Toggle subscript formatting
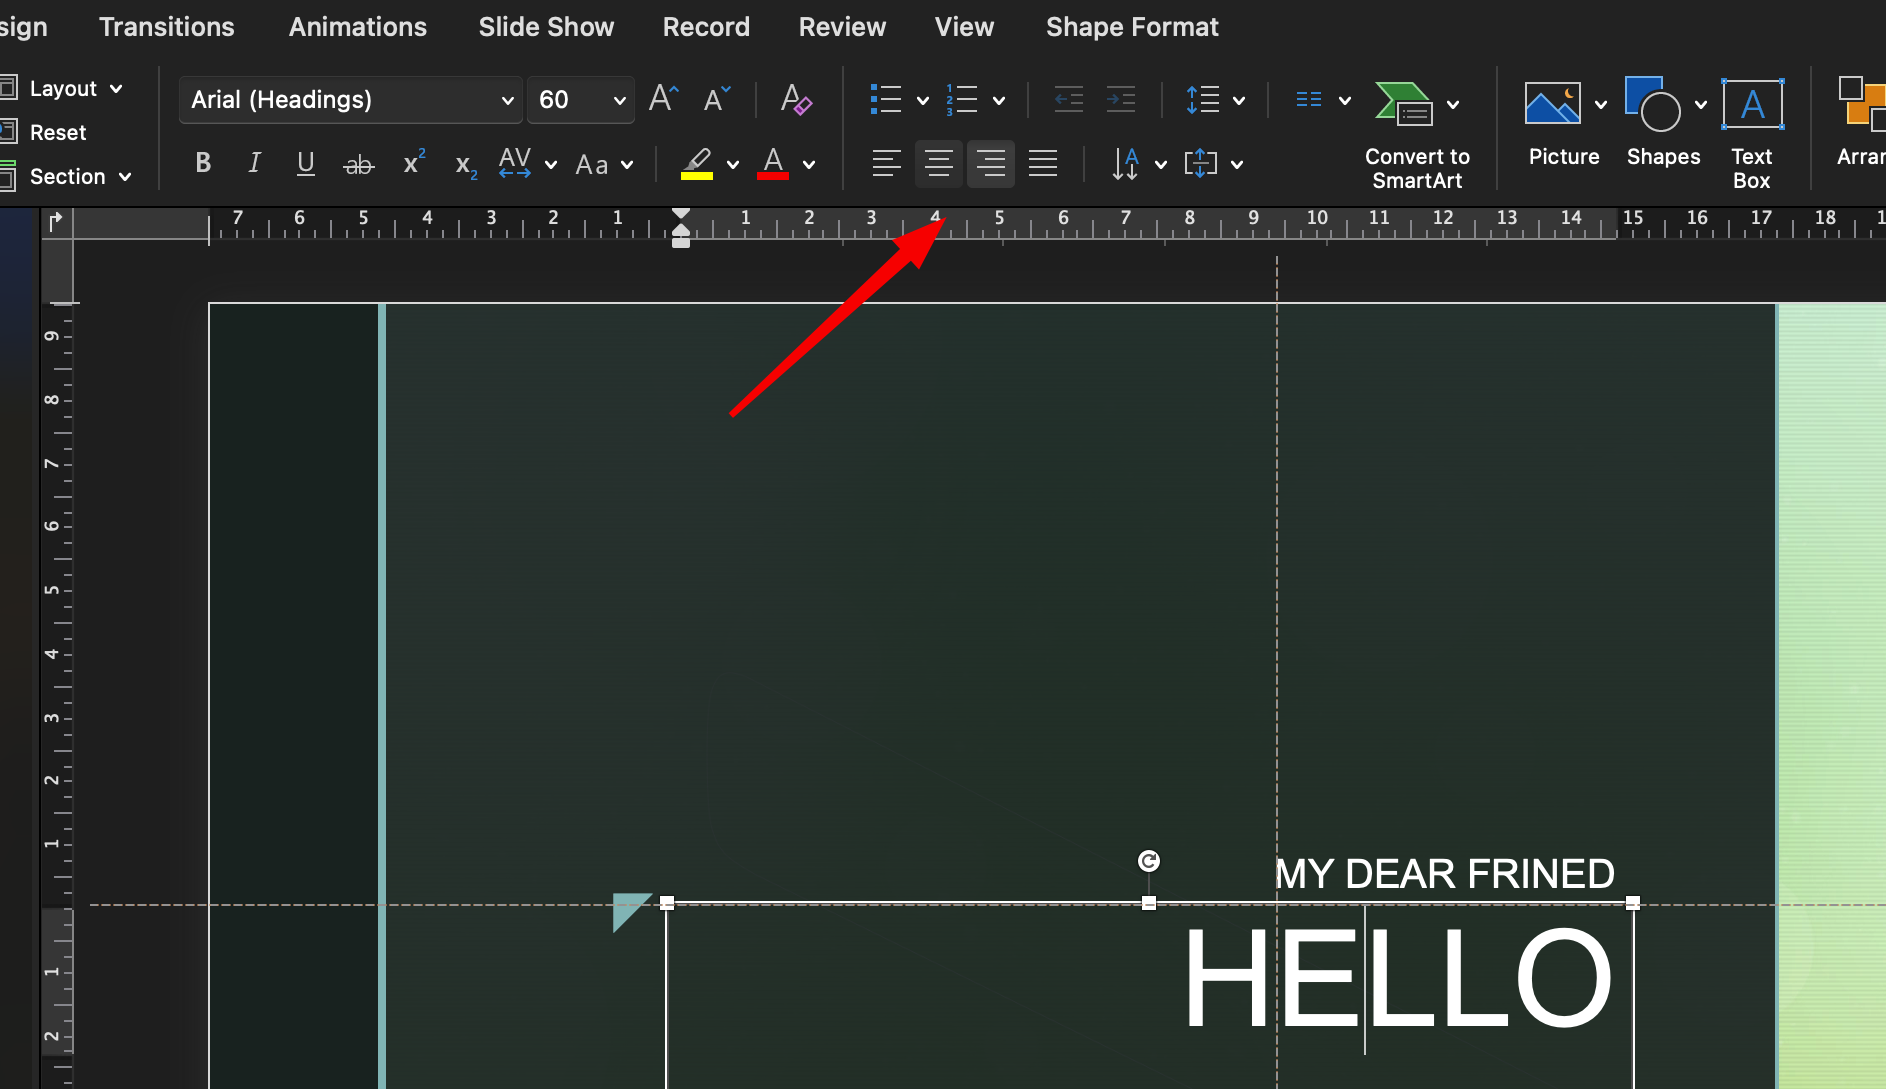This screenshot has height=1089, width=1886. pyautogui.click(x=465, y=165)
